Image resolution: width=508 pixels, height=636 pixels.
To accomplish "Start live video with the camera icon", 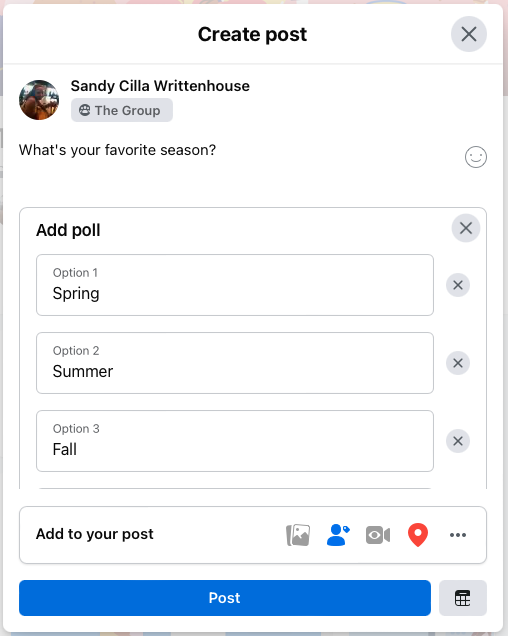I will click(x=378, y=535).
